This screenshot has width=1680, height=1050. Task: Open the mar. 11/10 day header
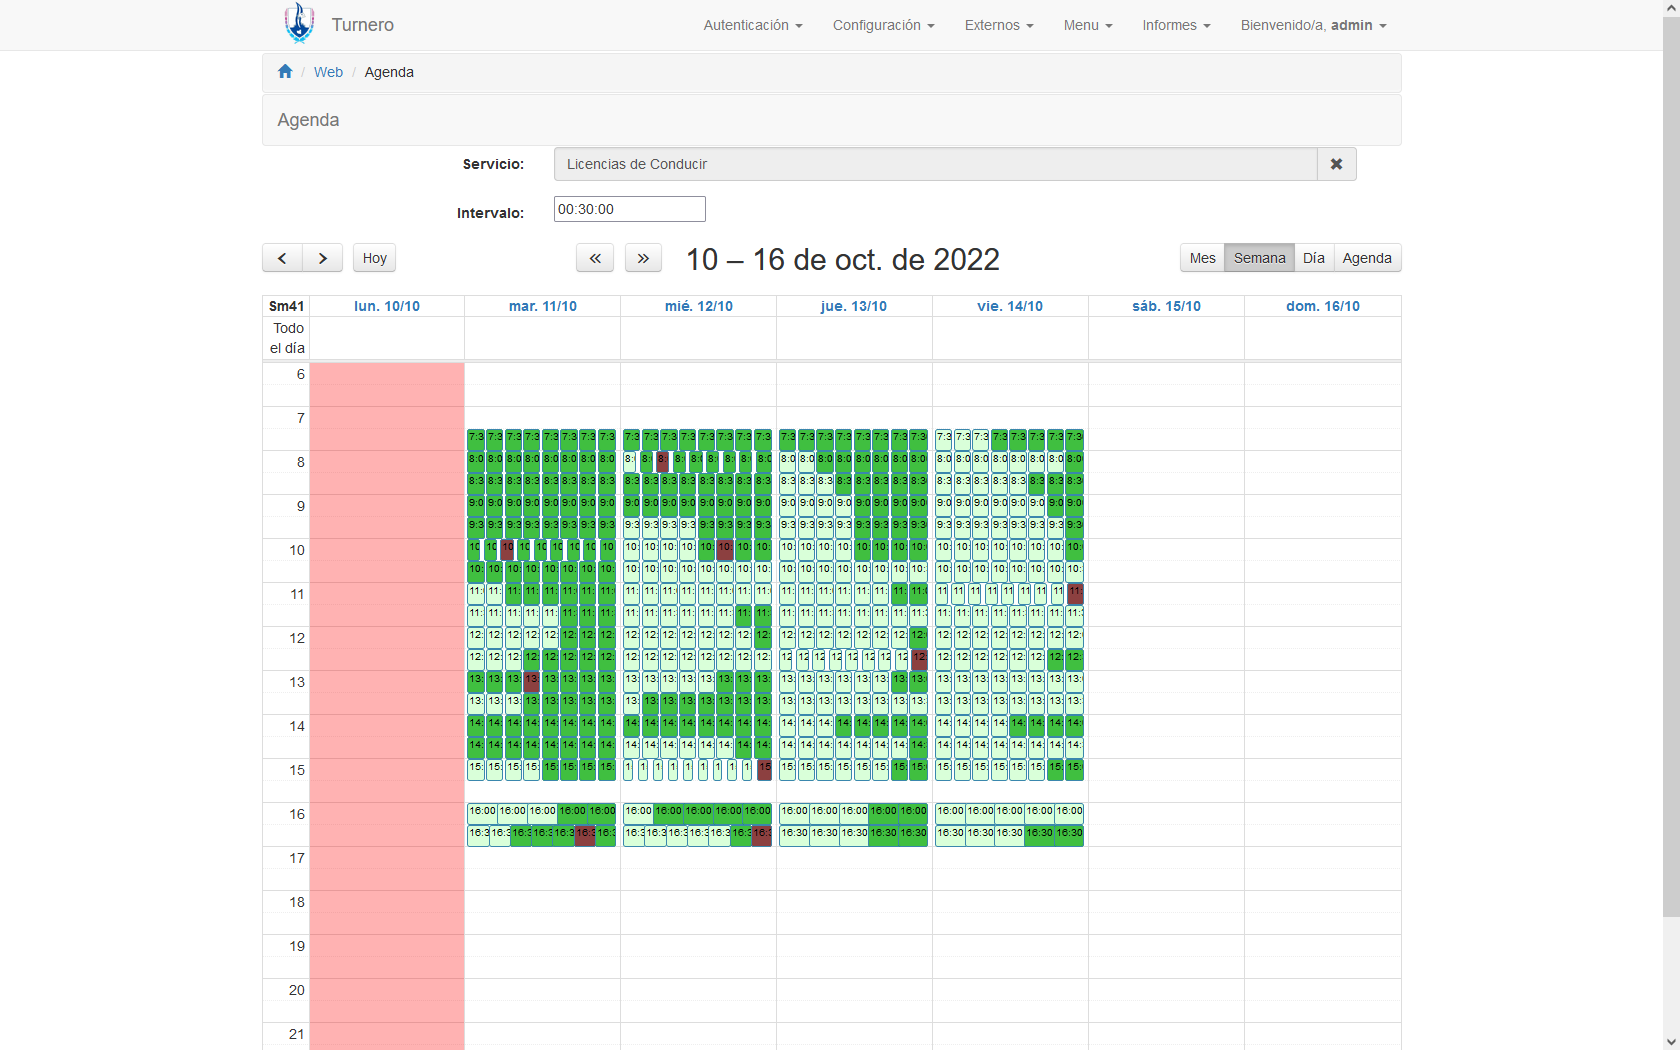point(542,306)
